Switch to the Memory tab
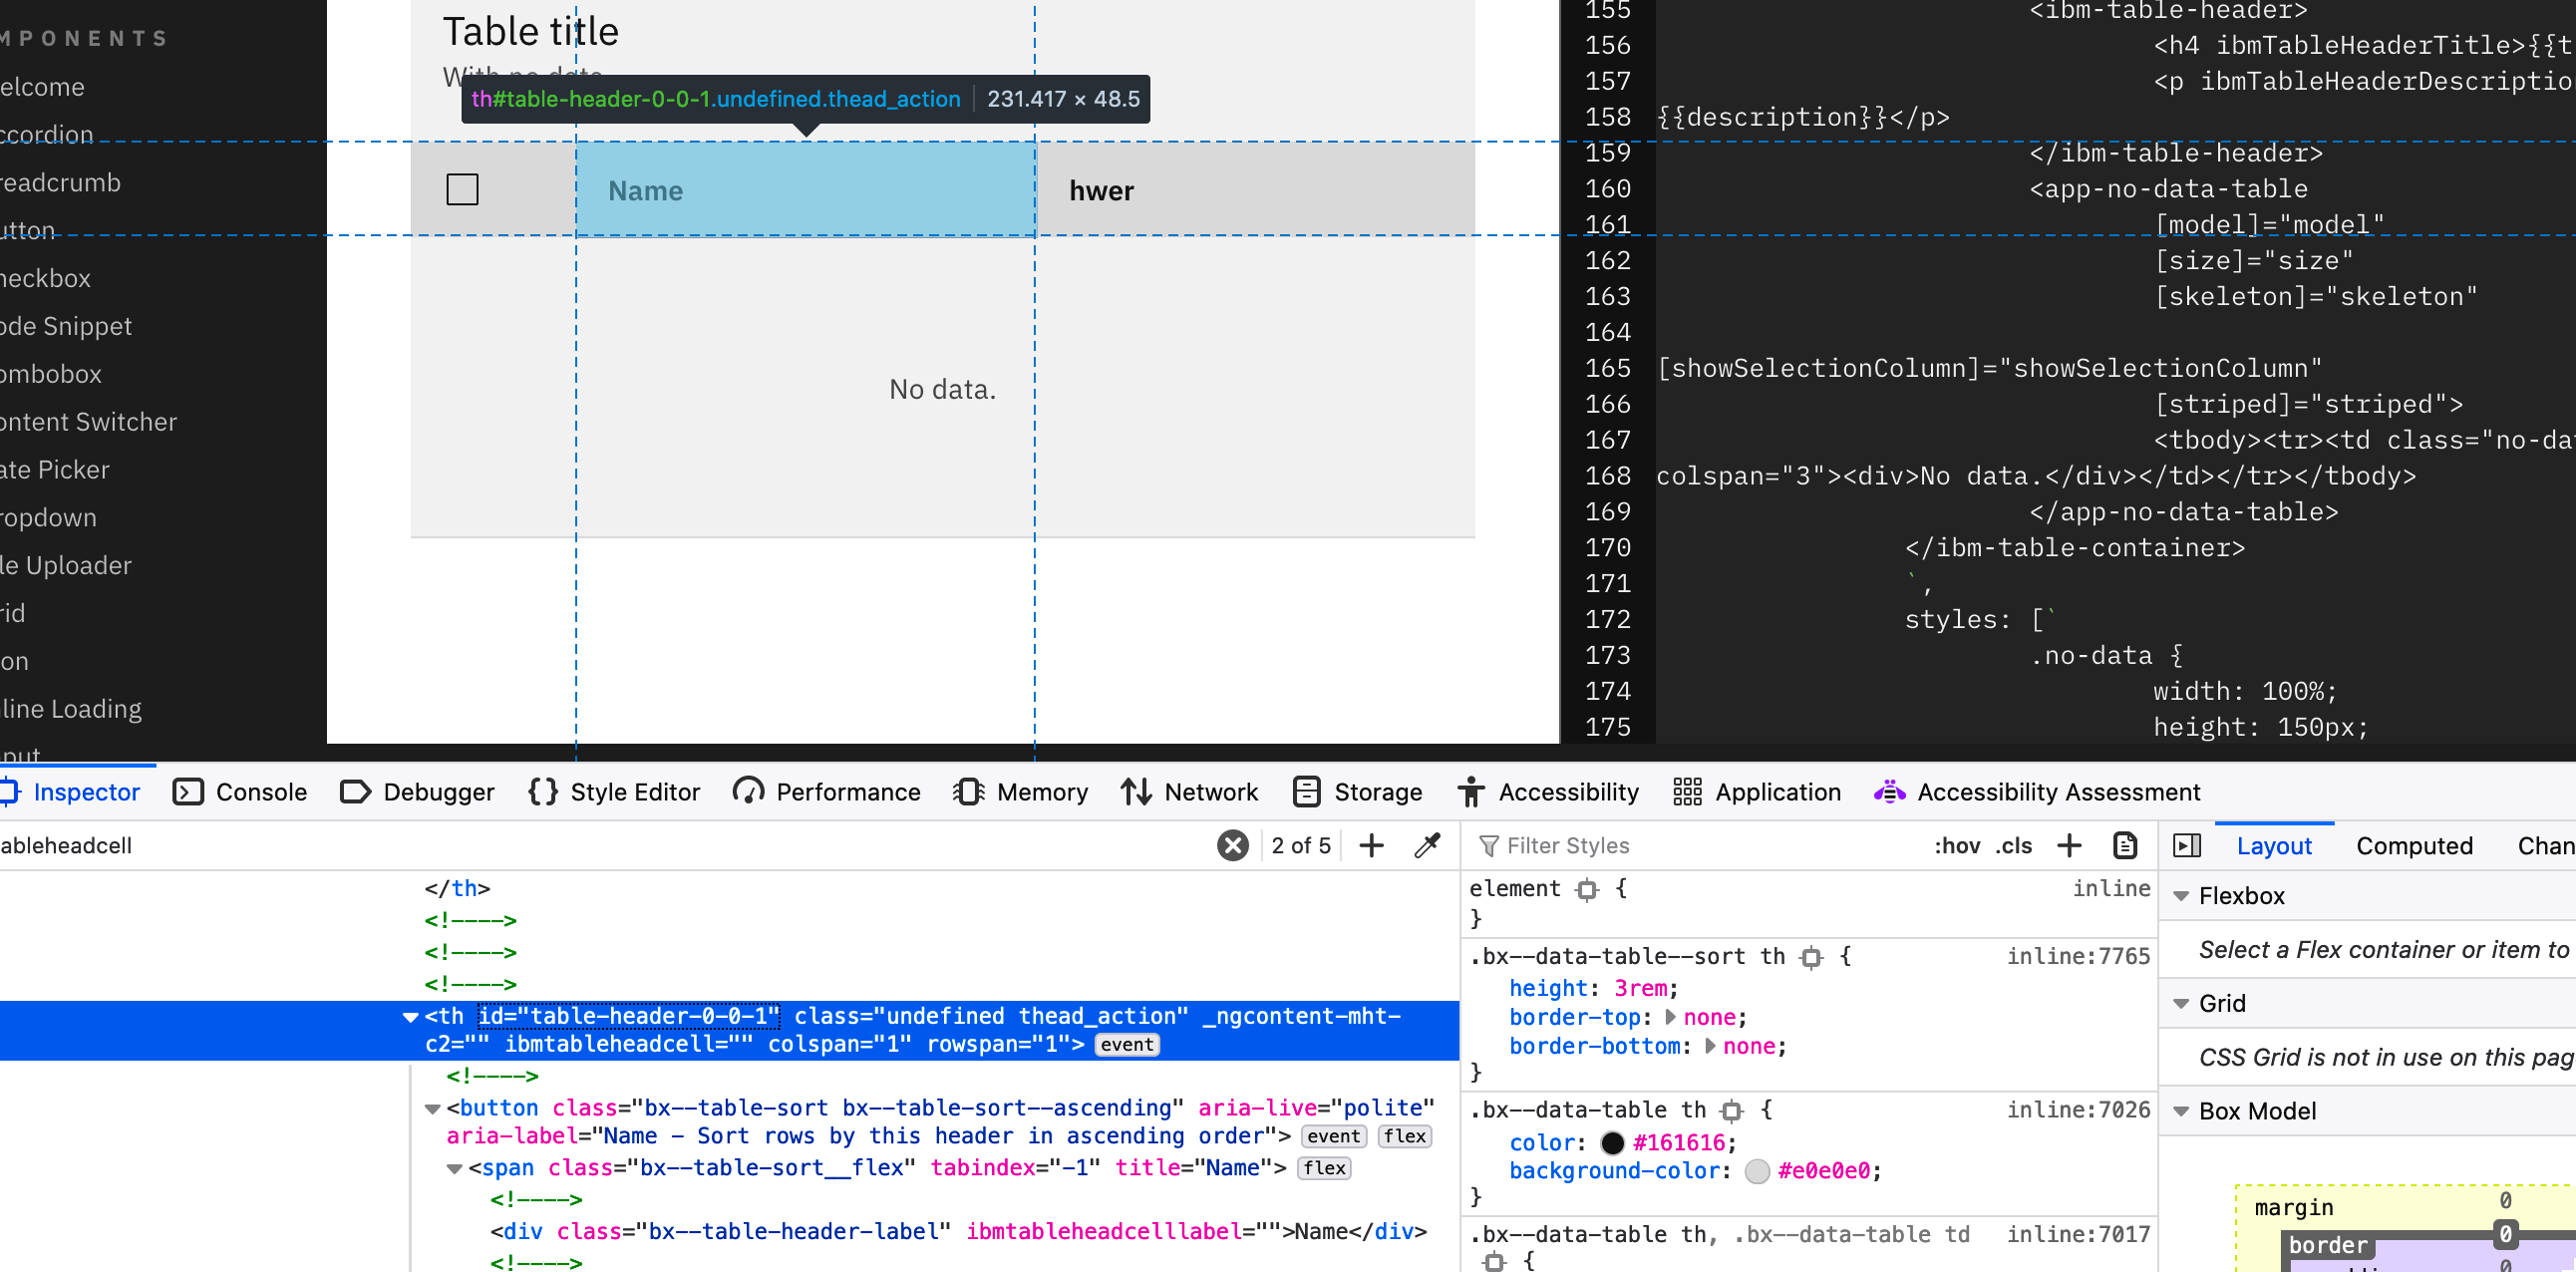This screenshot has width=2576, height=1272. 1021,792
